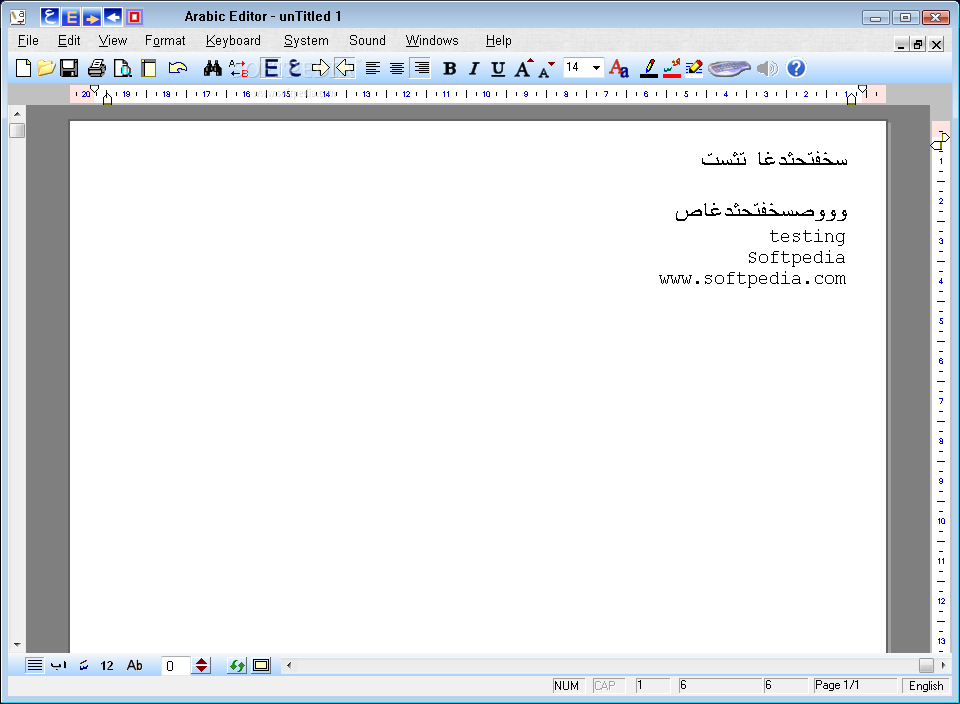Click the red square title bar icon
The height and width of the screenshot is (704, 960).
(134, 17)
